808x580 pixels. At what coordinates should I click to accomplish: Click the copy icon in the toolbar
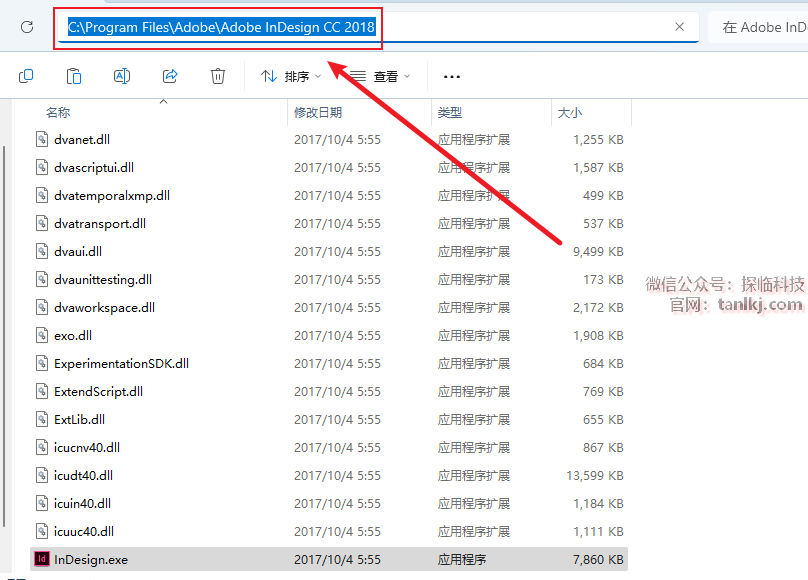(26, 76)
